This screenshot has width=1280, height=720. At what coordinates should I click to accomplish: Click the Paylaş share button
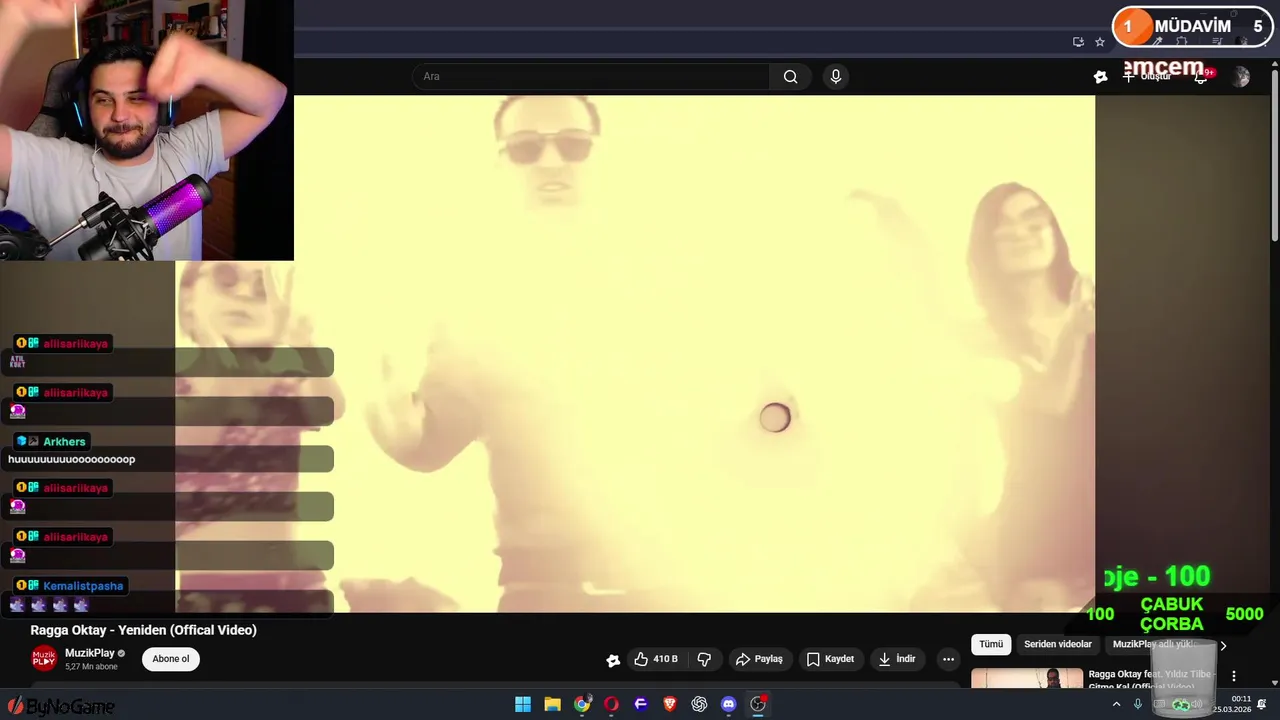point(759,659)
